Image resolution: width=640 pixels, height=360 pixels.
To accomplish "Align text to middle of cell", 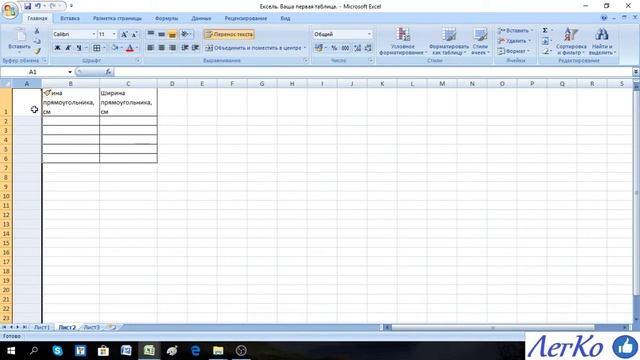I will tap(161, 34).
